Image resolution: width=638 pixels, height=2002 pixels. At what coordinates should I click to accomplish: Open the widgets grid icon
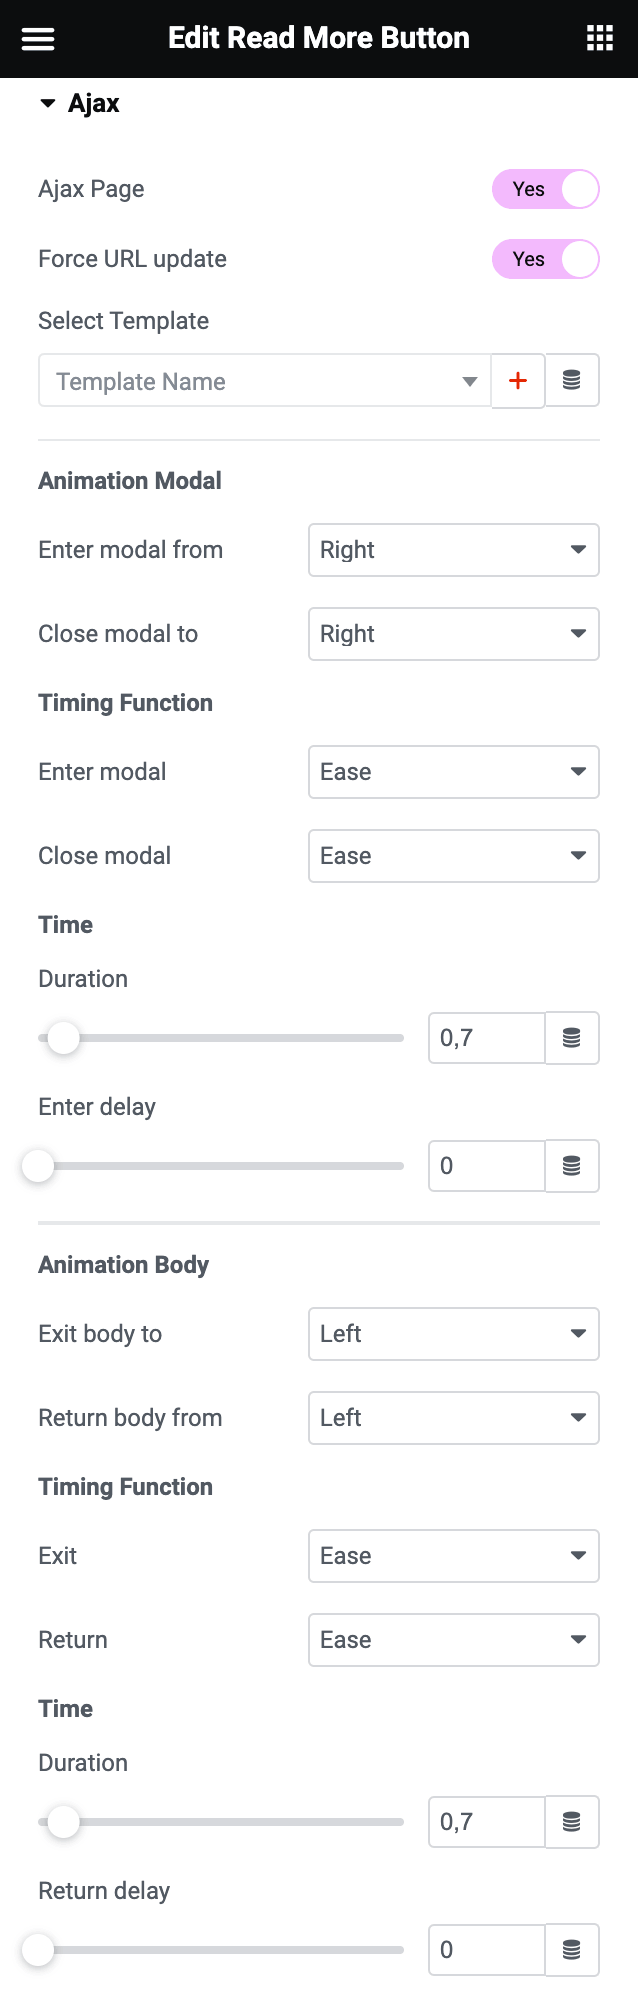coord(599,39)
